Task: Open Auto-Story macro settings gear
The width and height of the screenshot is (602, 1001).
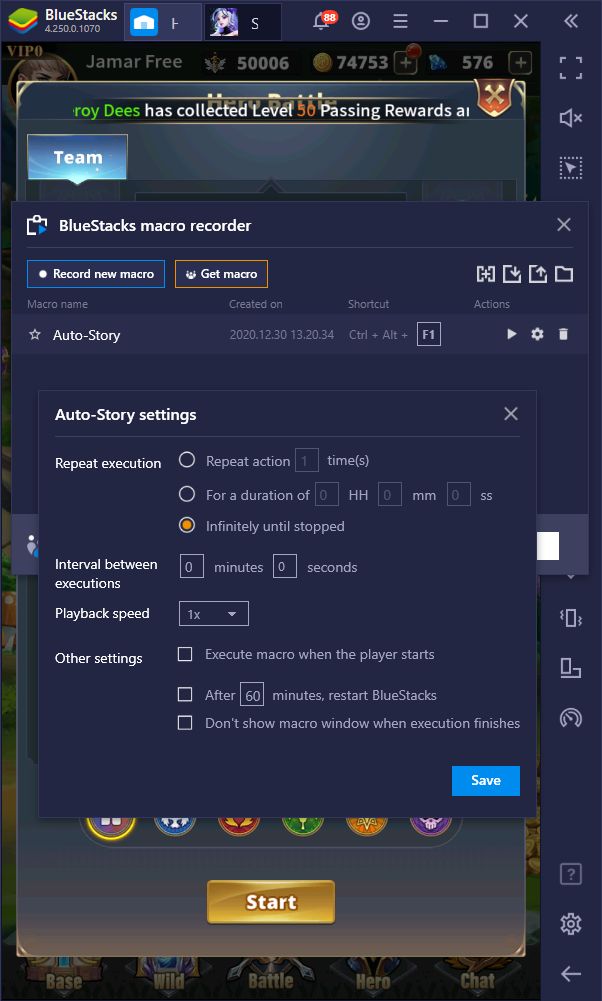Action: coord(538,334)
